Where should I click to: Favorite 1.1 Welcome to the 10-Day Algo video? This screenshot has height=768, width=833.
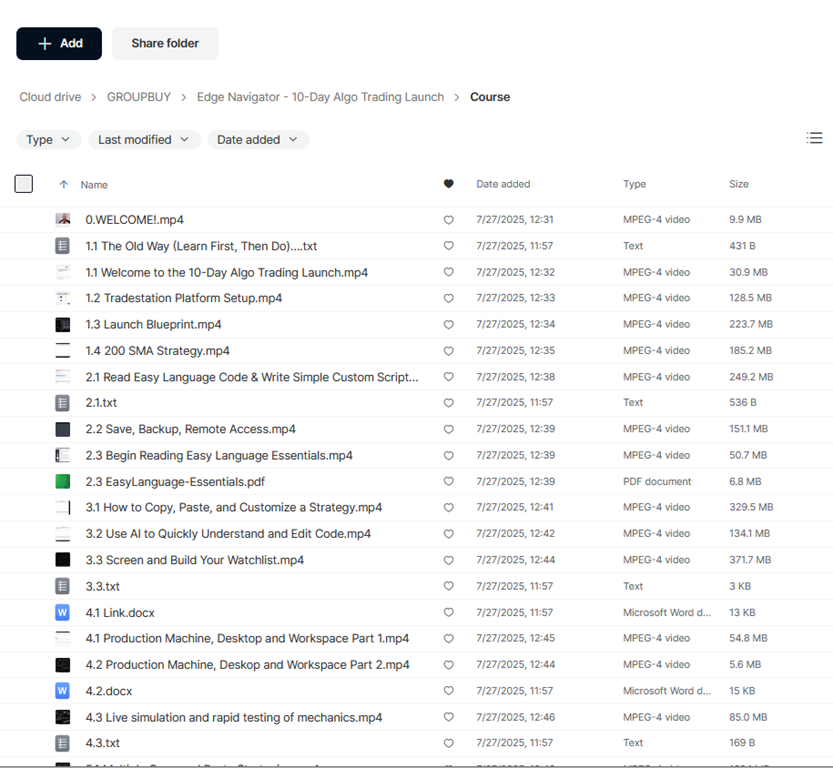coord(448,272)
